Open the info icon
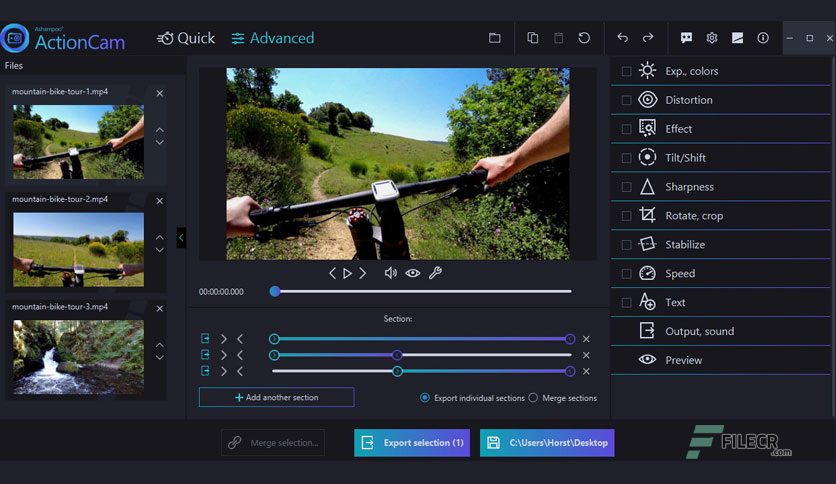This screenshot has height=484, width=836. pos(763,38)
